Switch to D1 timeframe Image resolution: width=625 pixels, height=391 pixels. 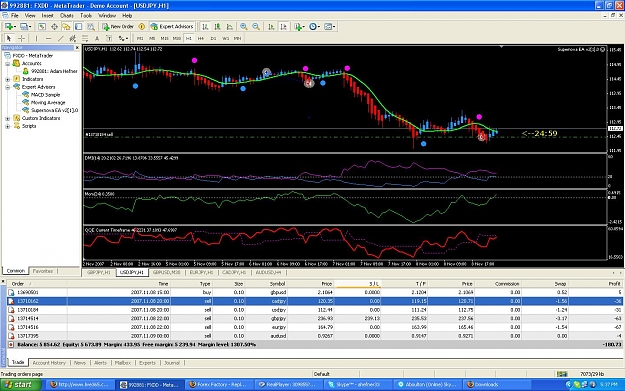click(213, 38)
